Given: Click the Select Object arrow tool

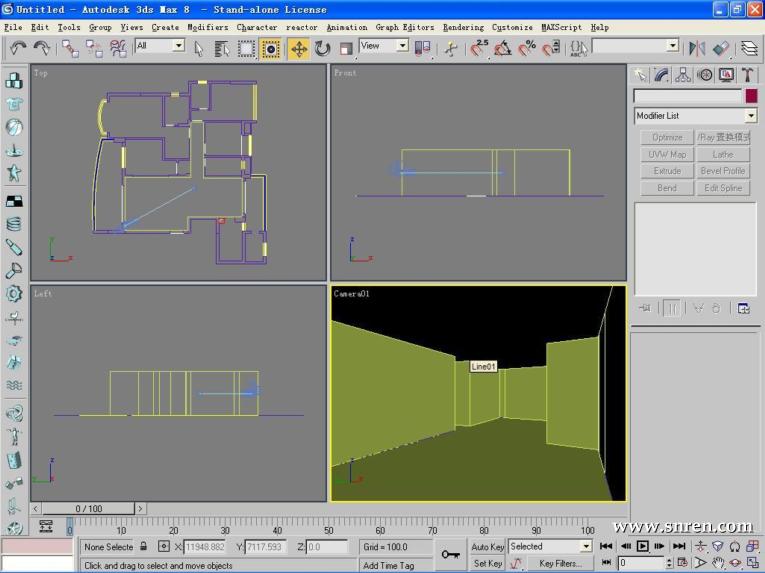Looking at the screenshot, I should [x=199, y=48].
